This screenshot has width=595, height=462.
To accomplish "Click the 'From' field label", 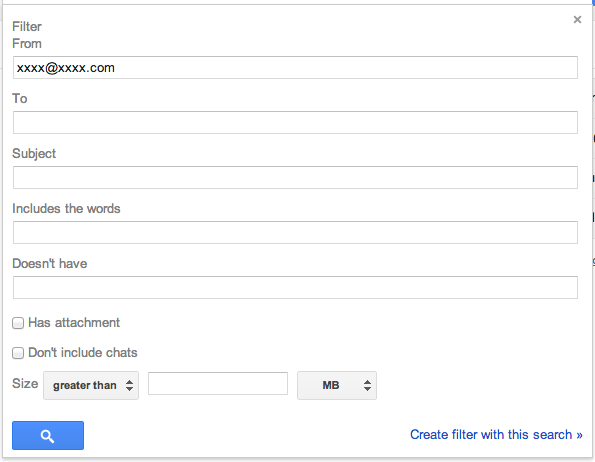I will [27, 44].
